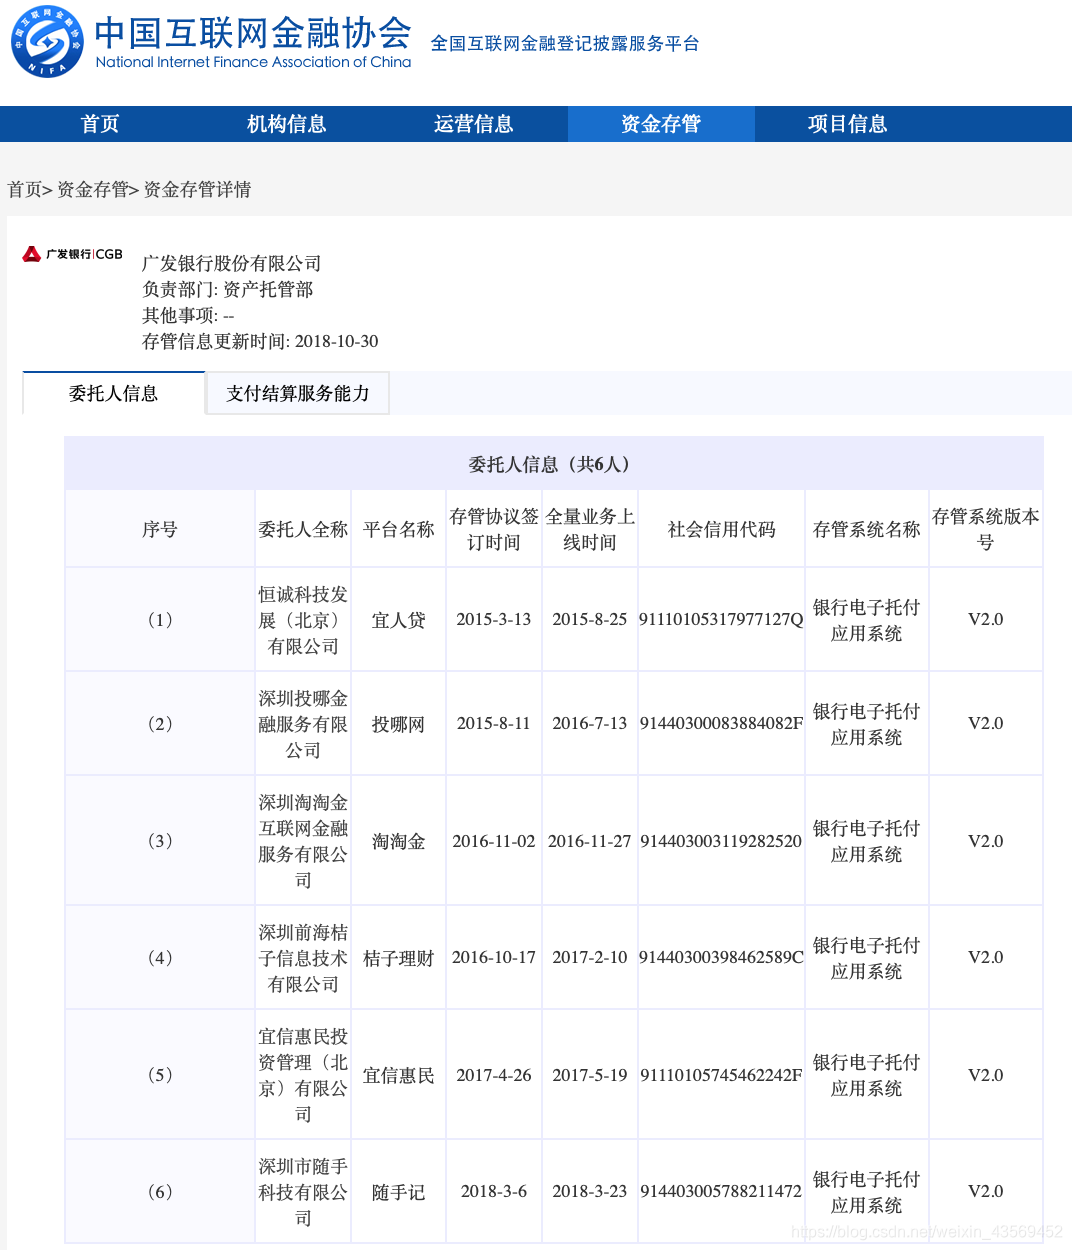
Task: Open the 资金存管 navigation menu item
Action: pos(661,124)
